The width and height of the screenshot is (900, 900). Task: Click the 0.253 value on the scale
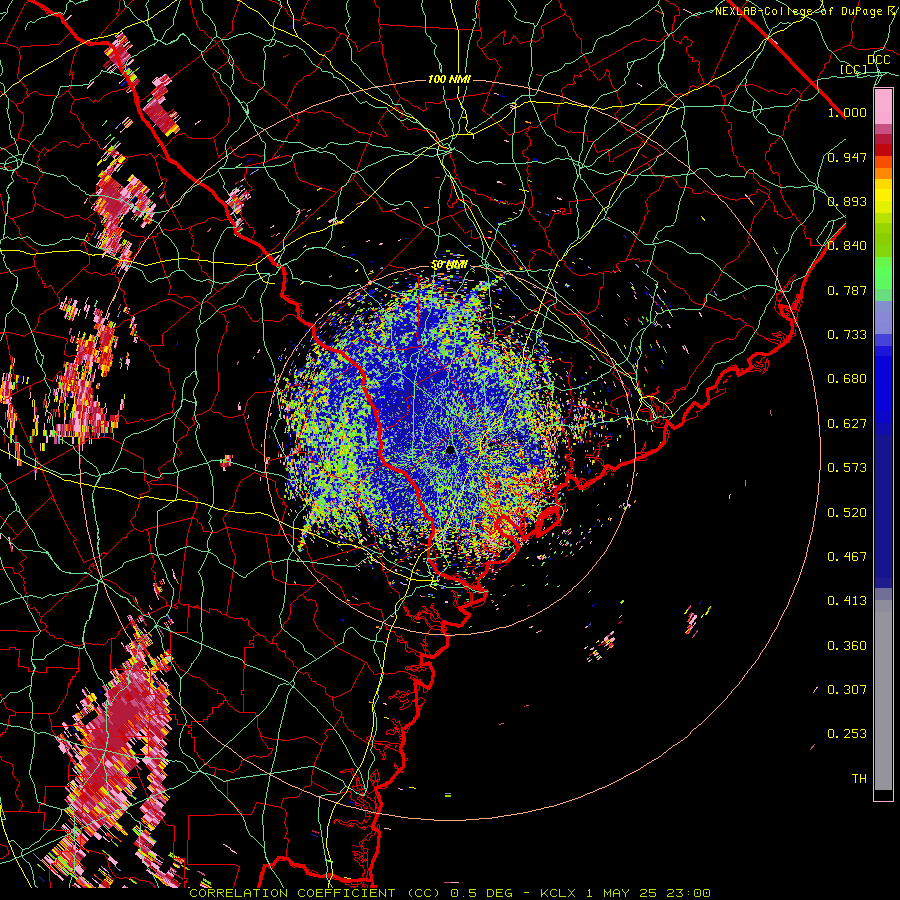point(847,734)
